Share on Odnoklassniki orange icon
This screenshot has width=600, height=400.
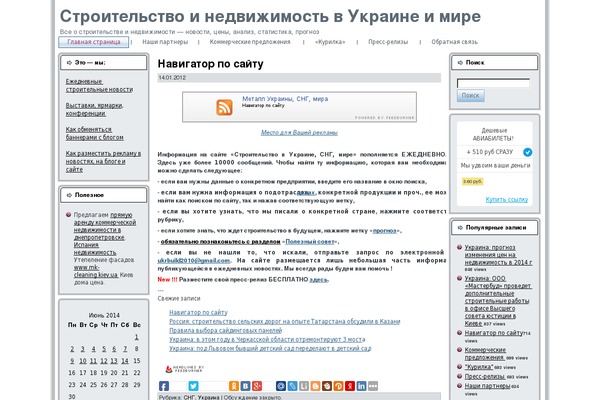pos(234,386)
